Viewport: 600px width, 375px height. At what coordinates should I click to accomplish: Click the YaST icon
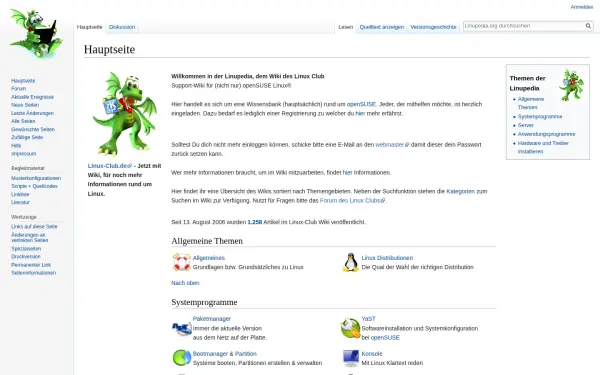pos(350,328)
